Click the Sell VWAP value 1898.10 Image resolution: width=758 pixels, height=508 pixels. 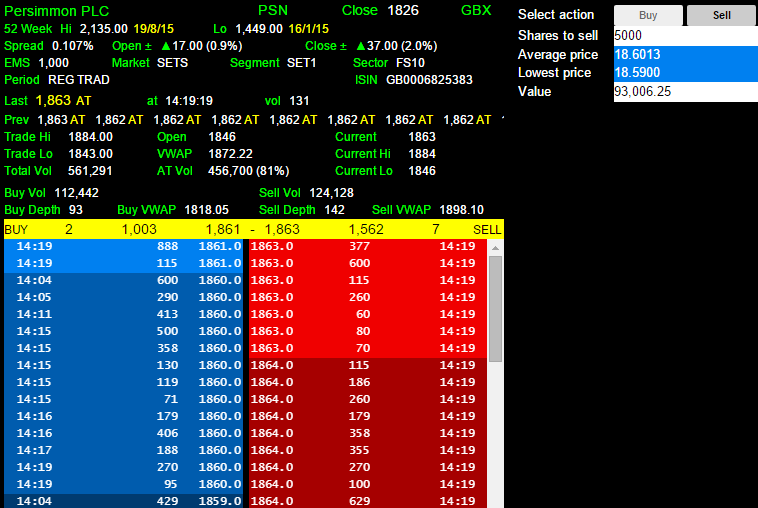(x=462, y=210)
